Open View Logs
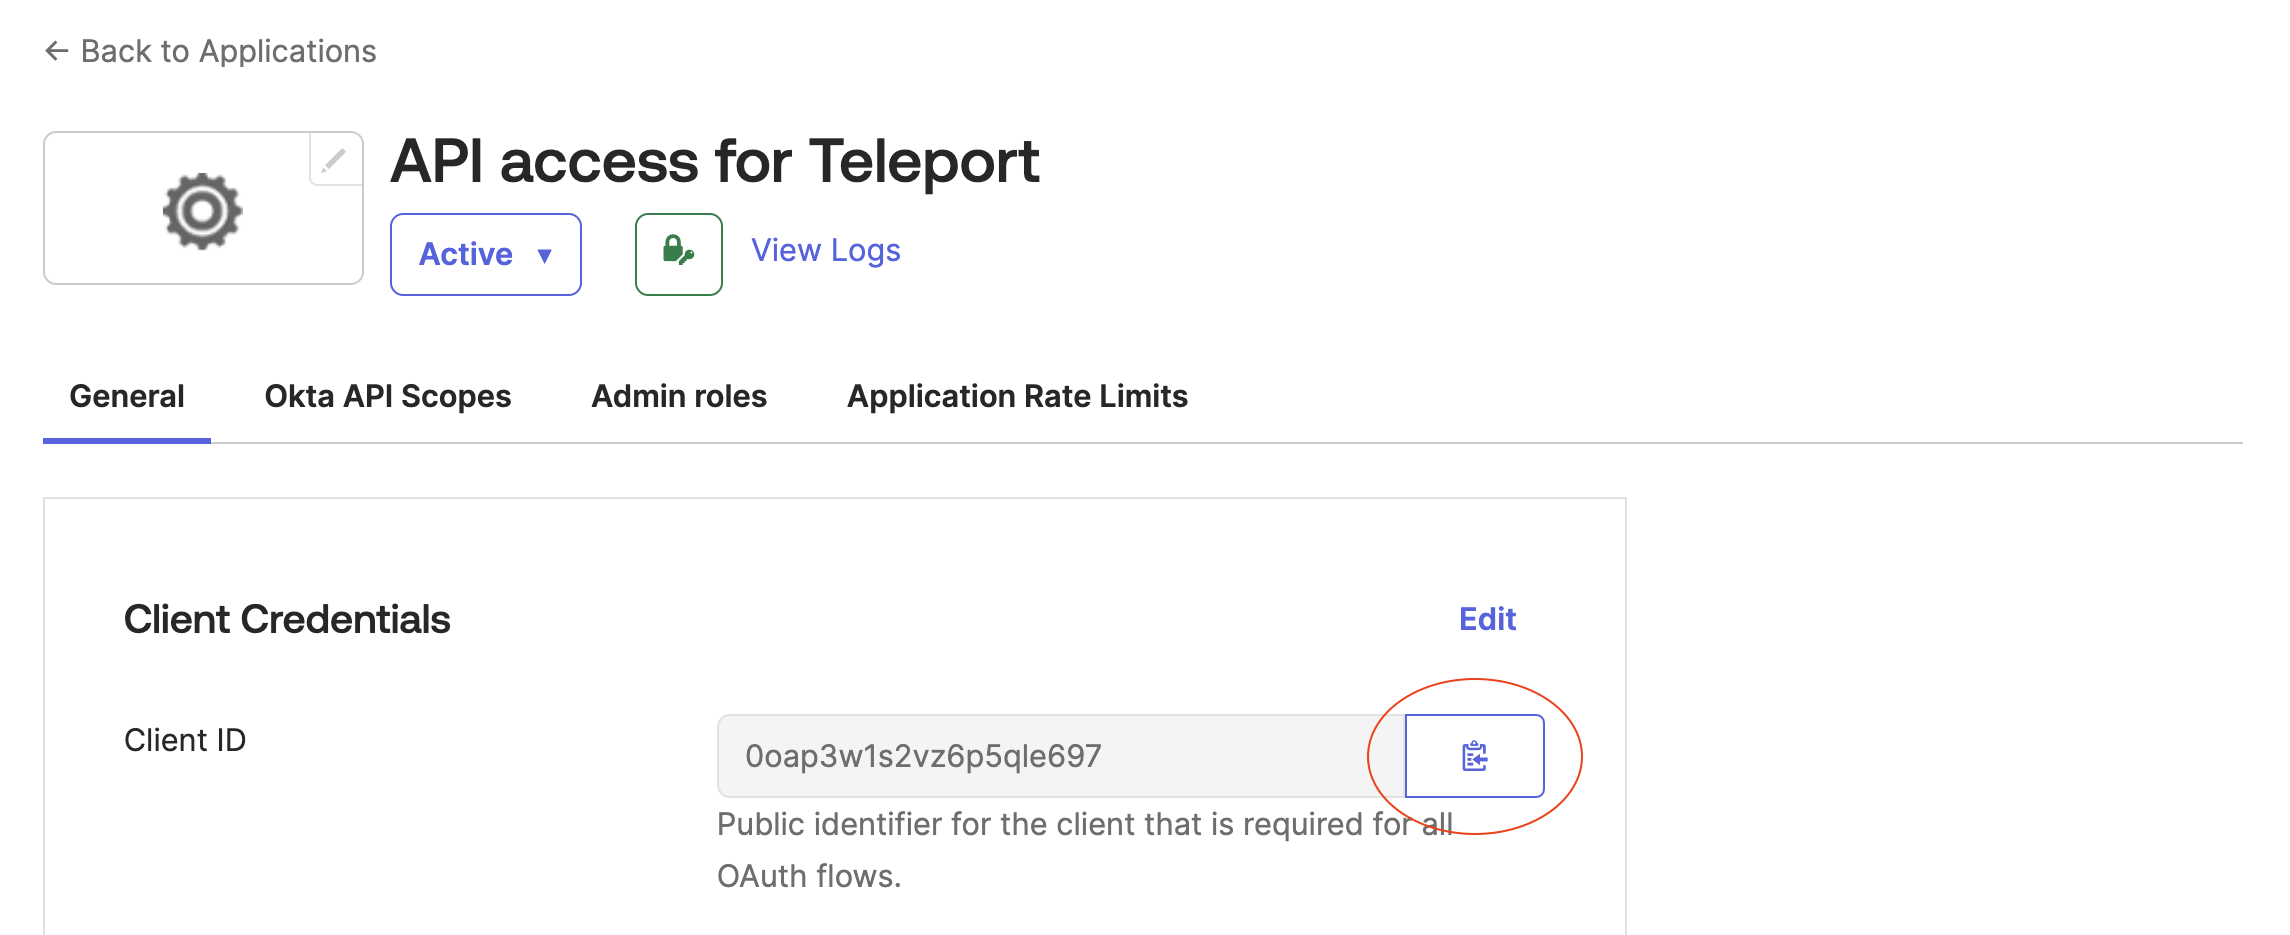Image resolution: width=2290 pixels, height=935 pixels. [x=825, y=250]
